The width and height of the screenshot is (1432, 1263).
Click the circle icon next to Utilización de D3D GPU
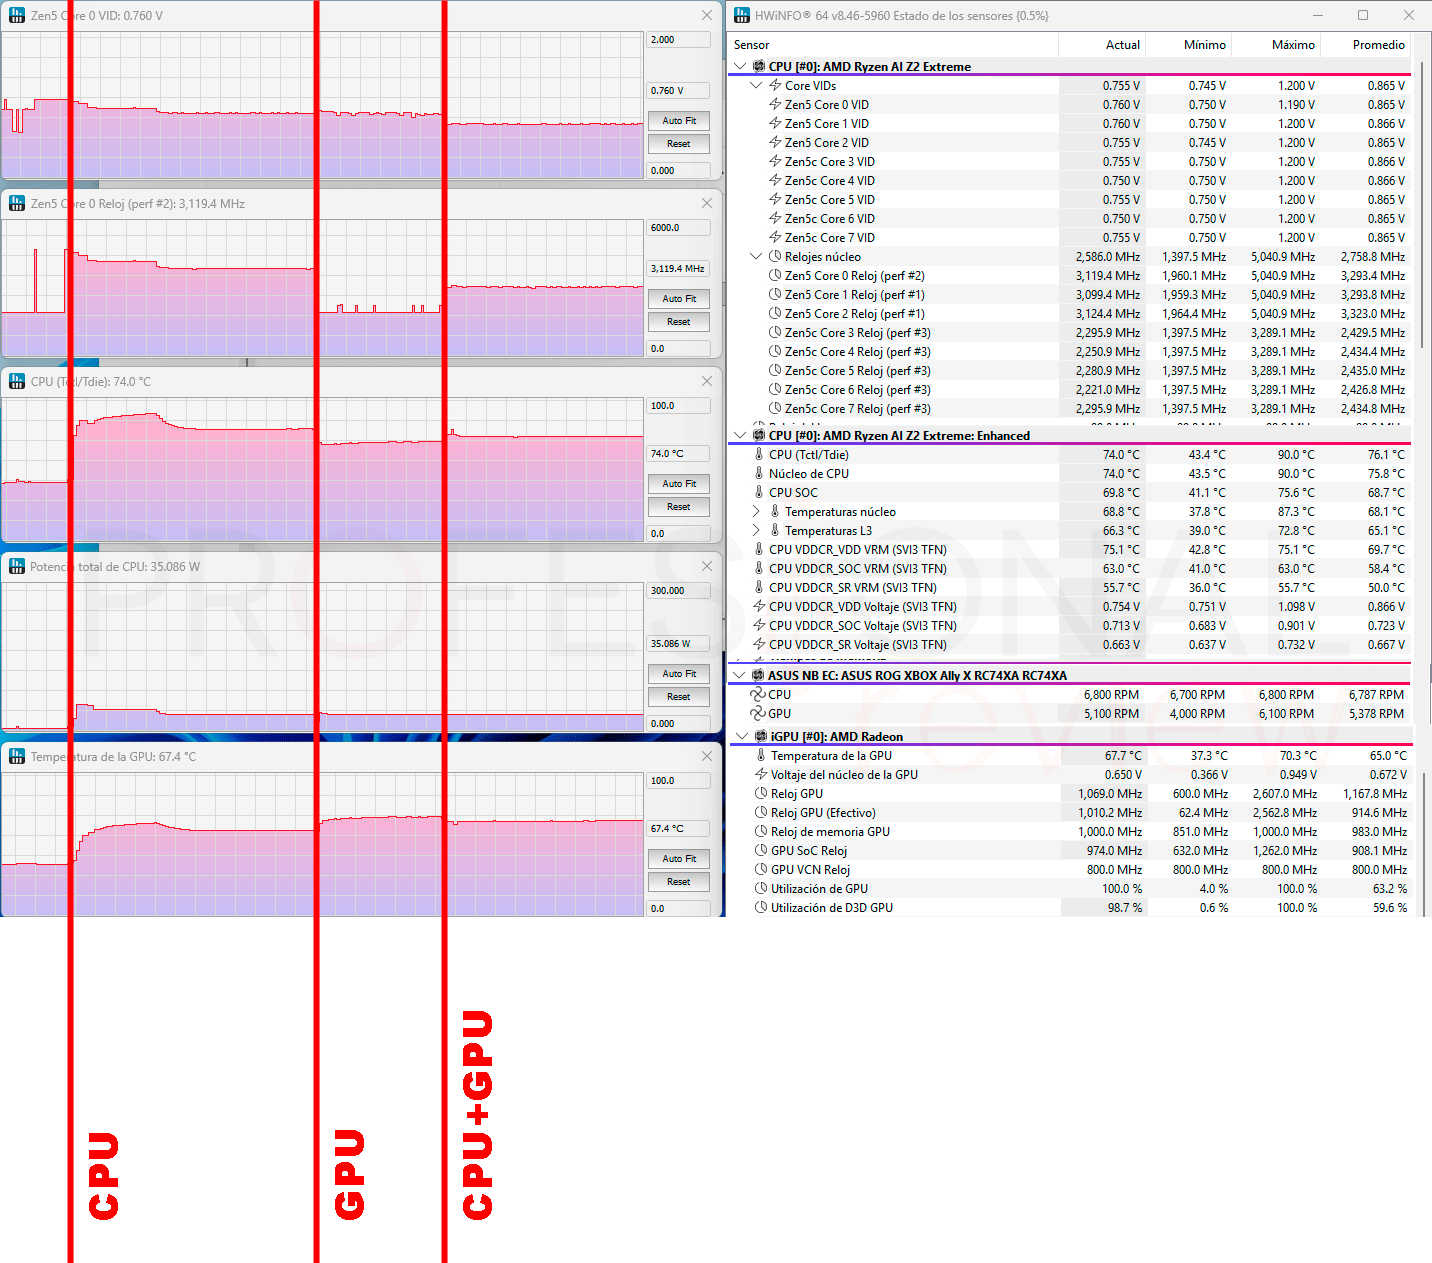pos(761,908)
